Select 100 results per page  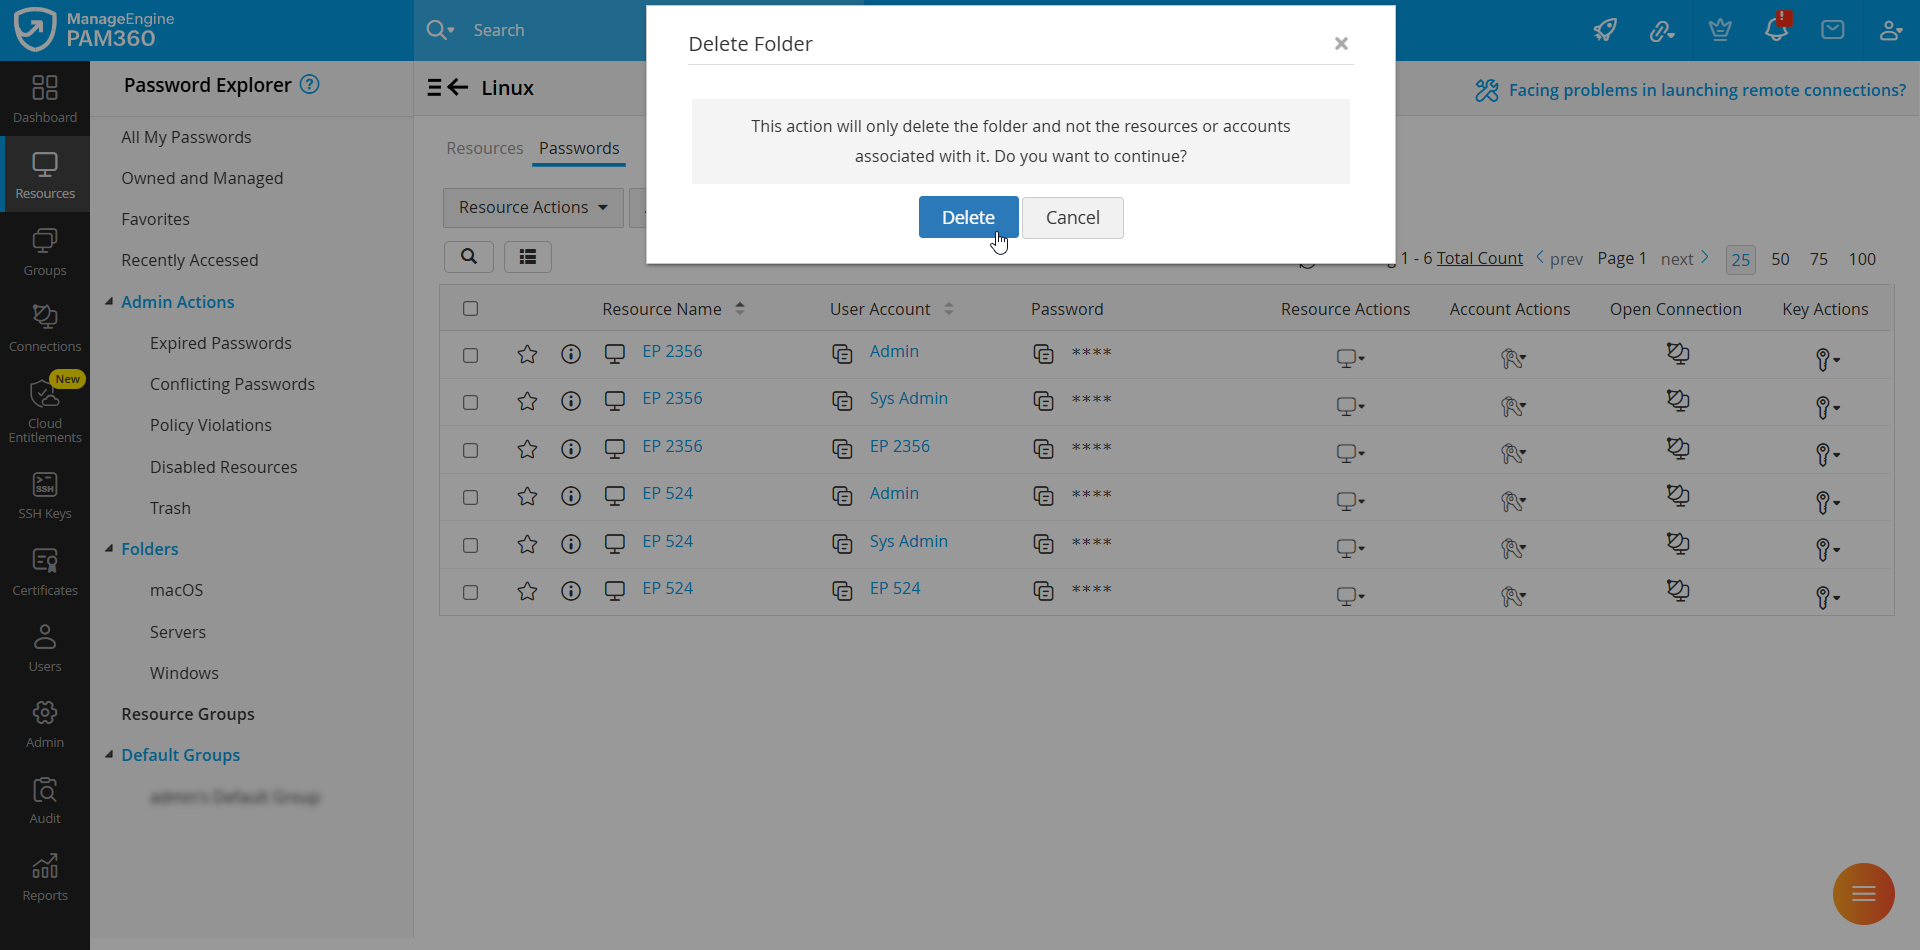point(1862,259)
